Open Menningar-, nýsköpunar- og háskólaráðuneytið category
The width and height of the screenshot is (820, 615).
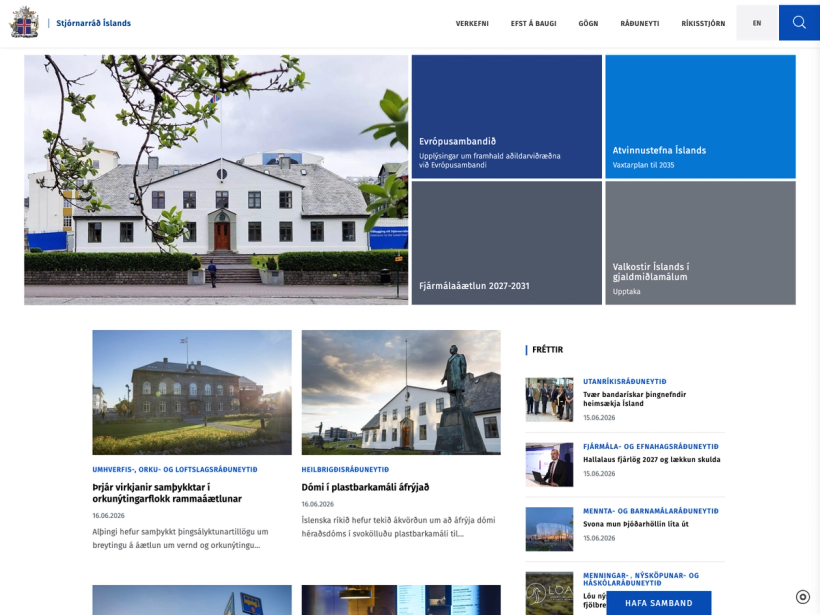641,579
